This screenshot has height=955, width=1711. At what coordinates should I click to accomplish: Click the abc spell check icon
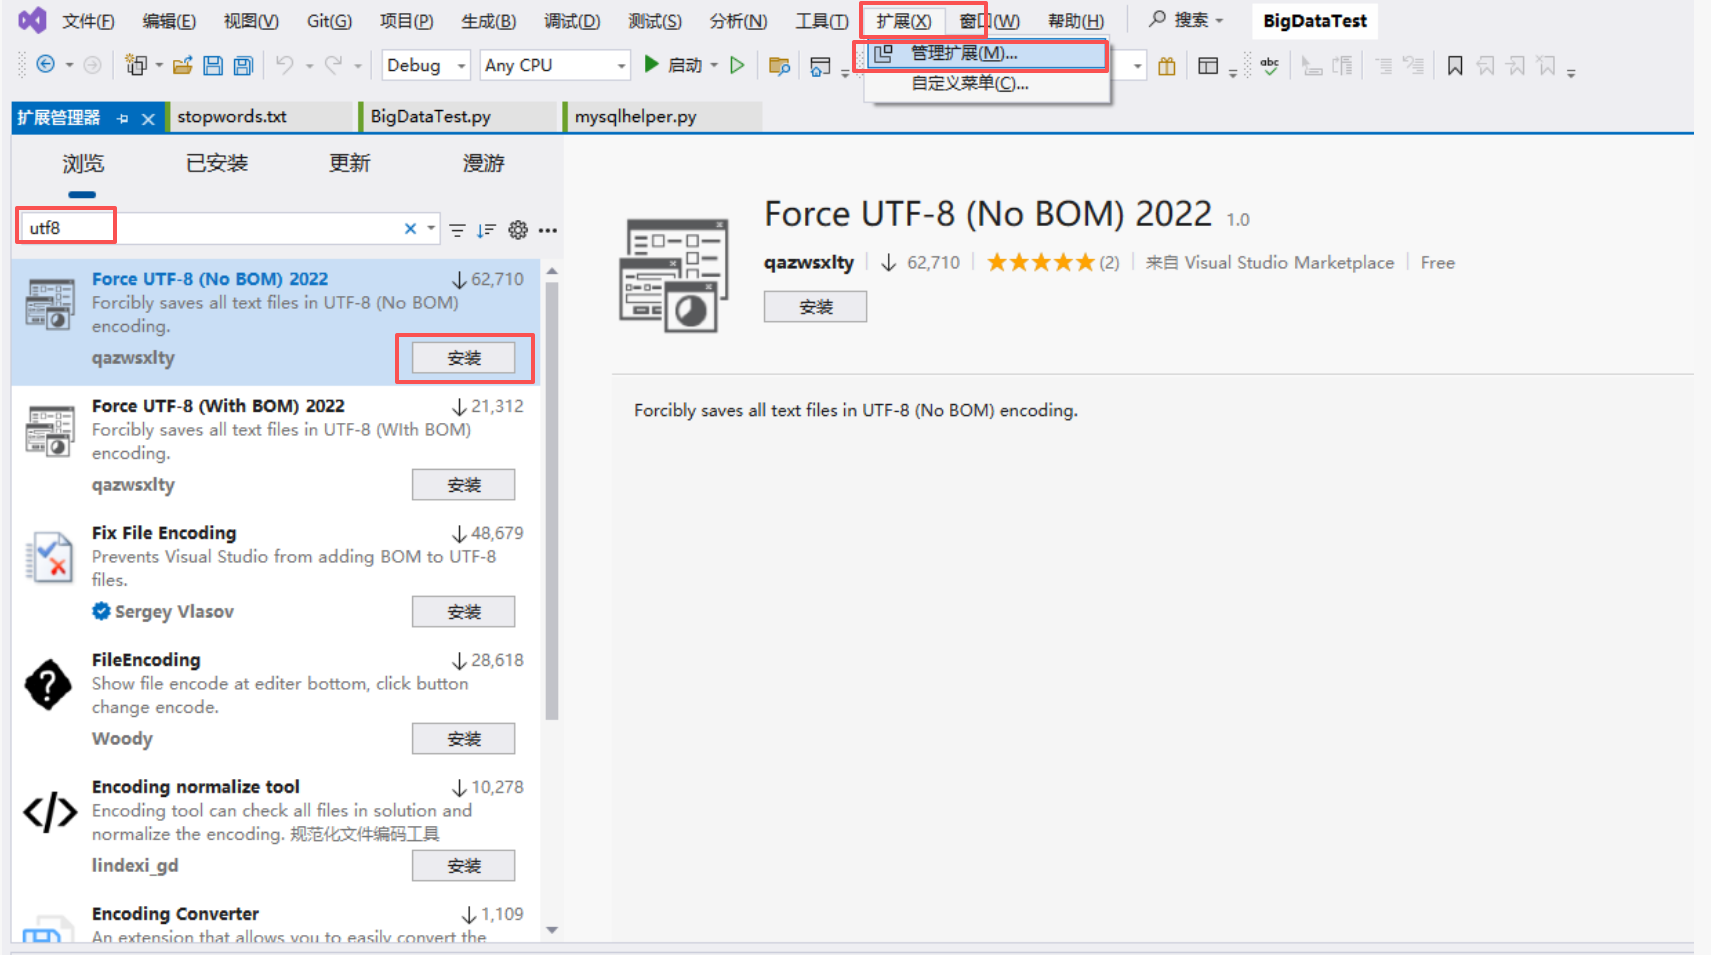(1270, 66)
